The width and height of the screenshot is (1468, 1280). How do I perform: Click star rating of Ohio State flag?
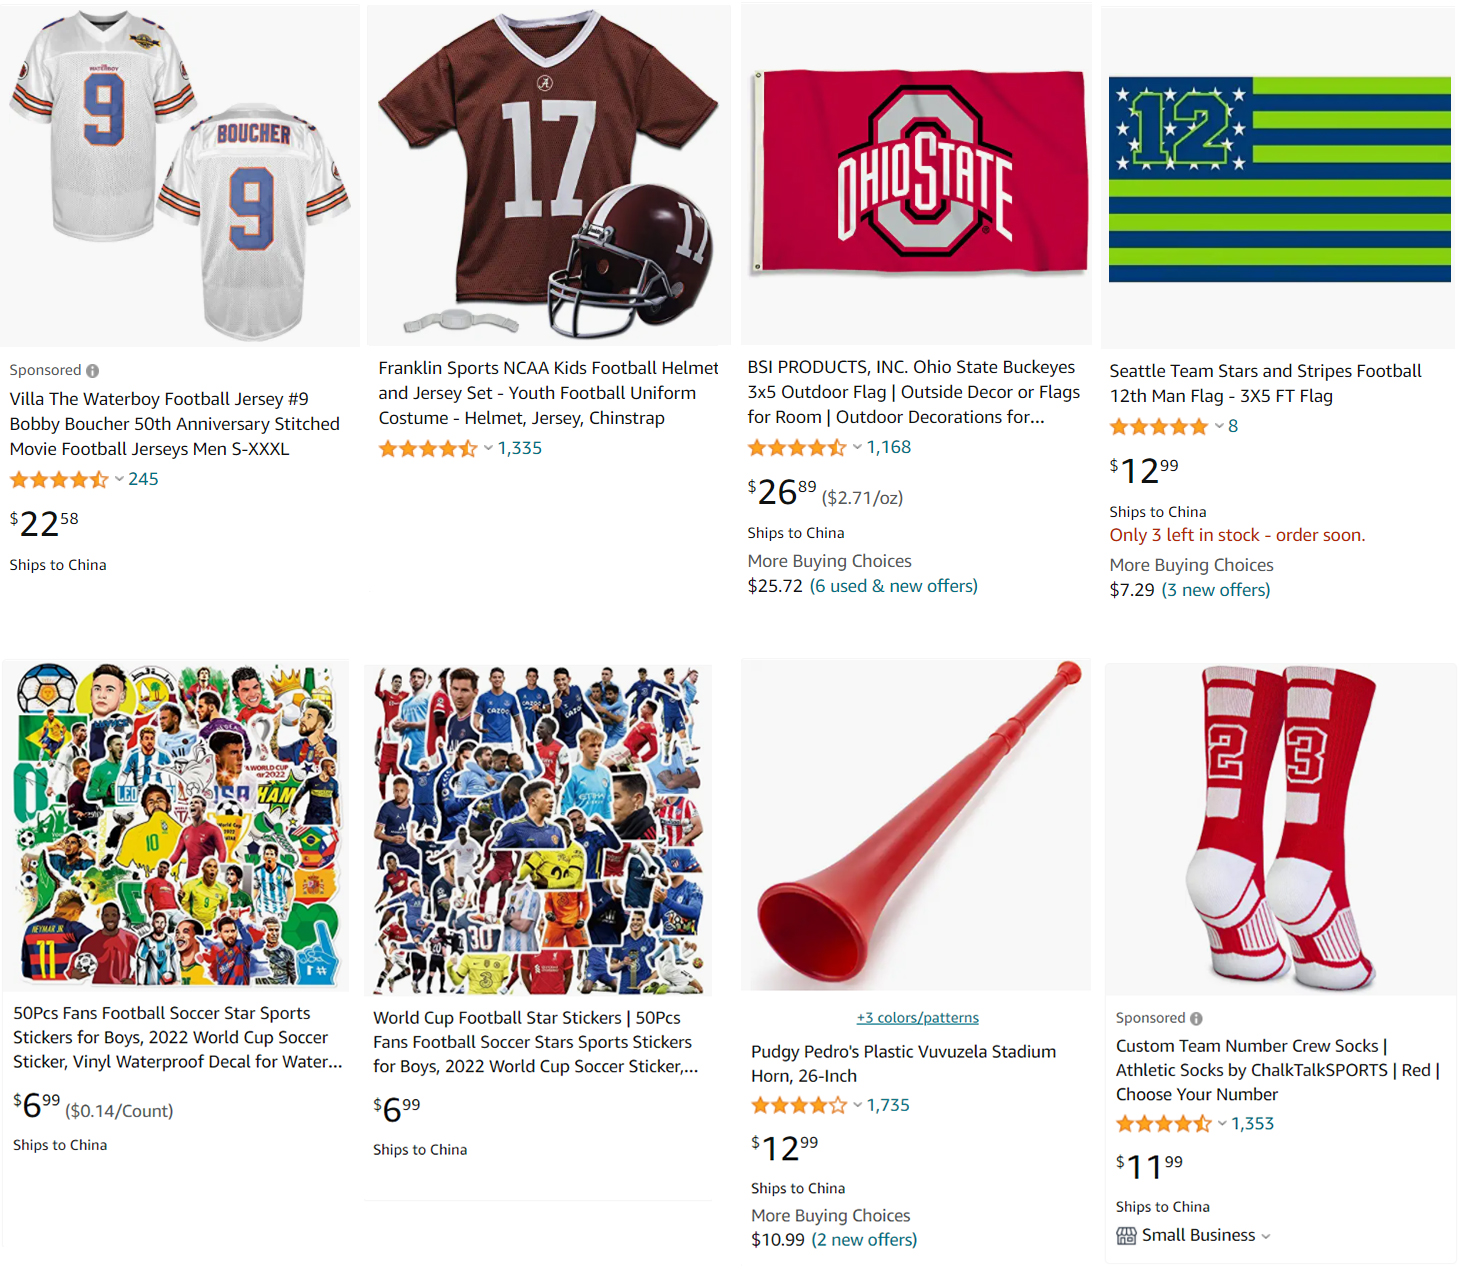797,448
